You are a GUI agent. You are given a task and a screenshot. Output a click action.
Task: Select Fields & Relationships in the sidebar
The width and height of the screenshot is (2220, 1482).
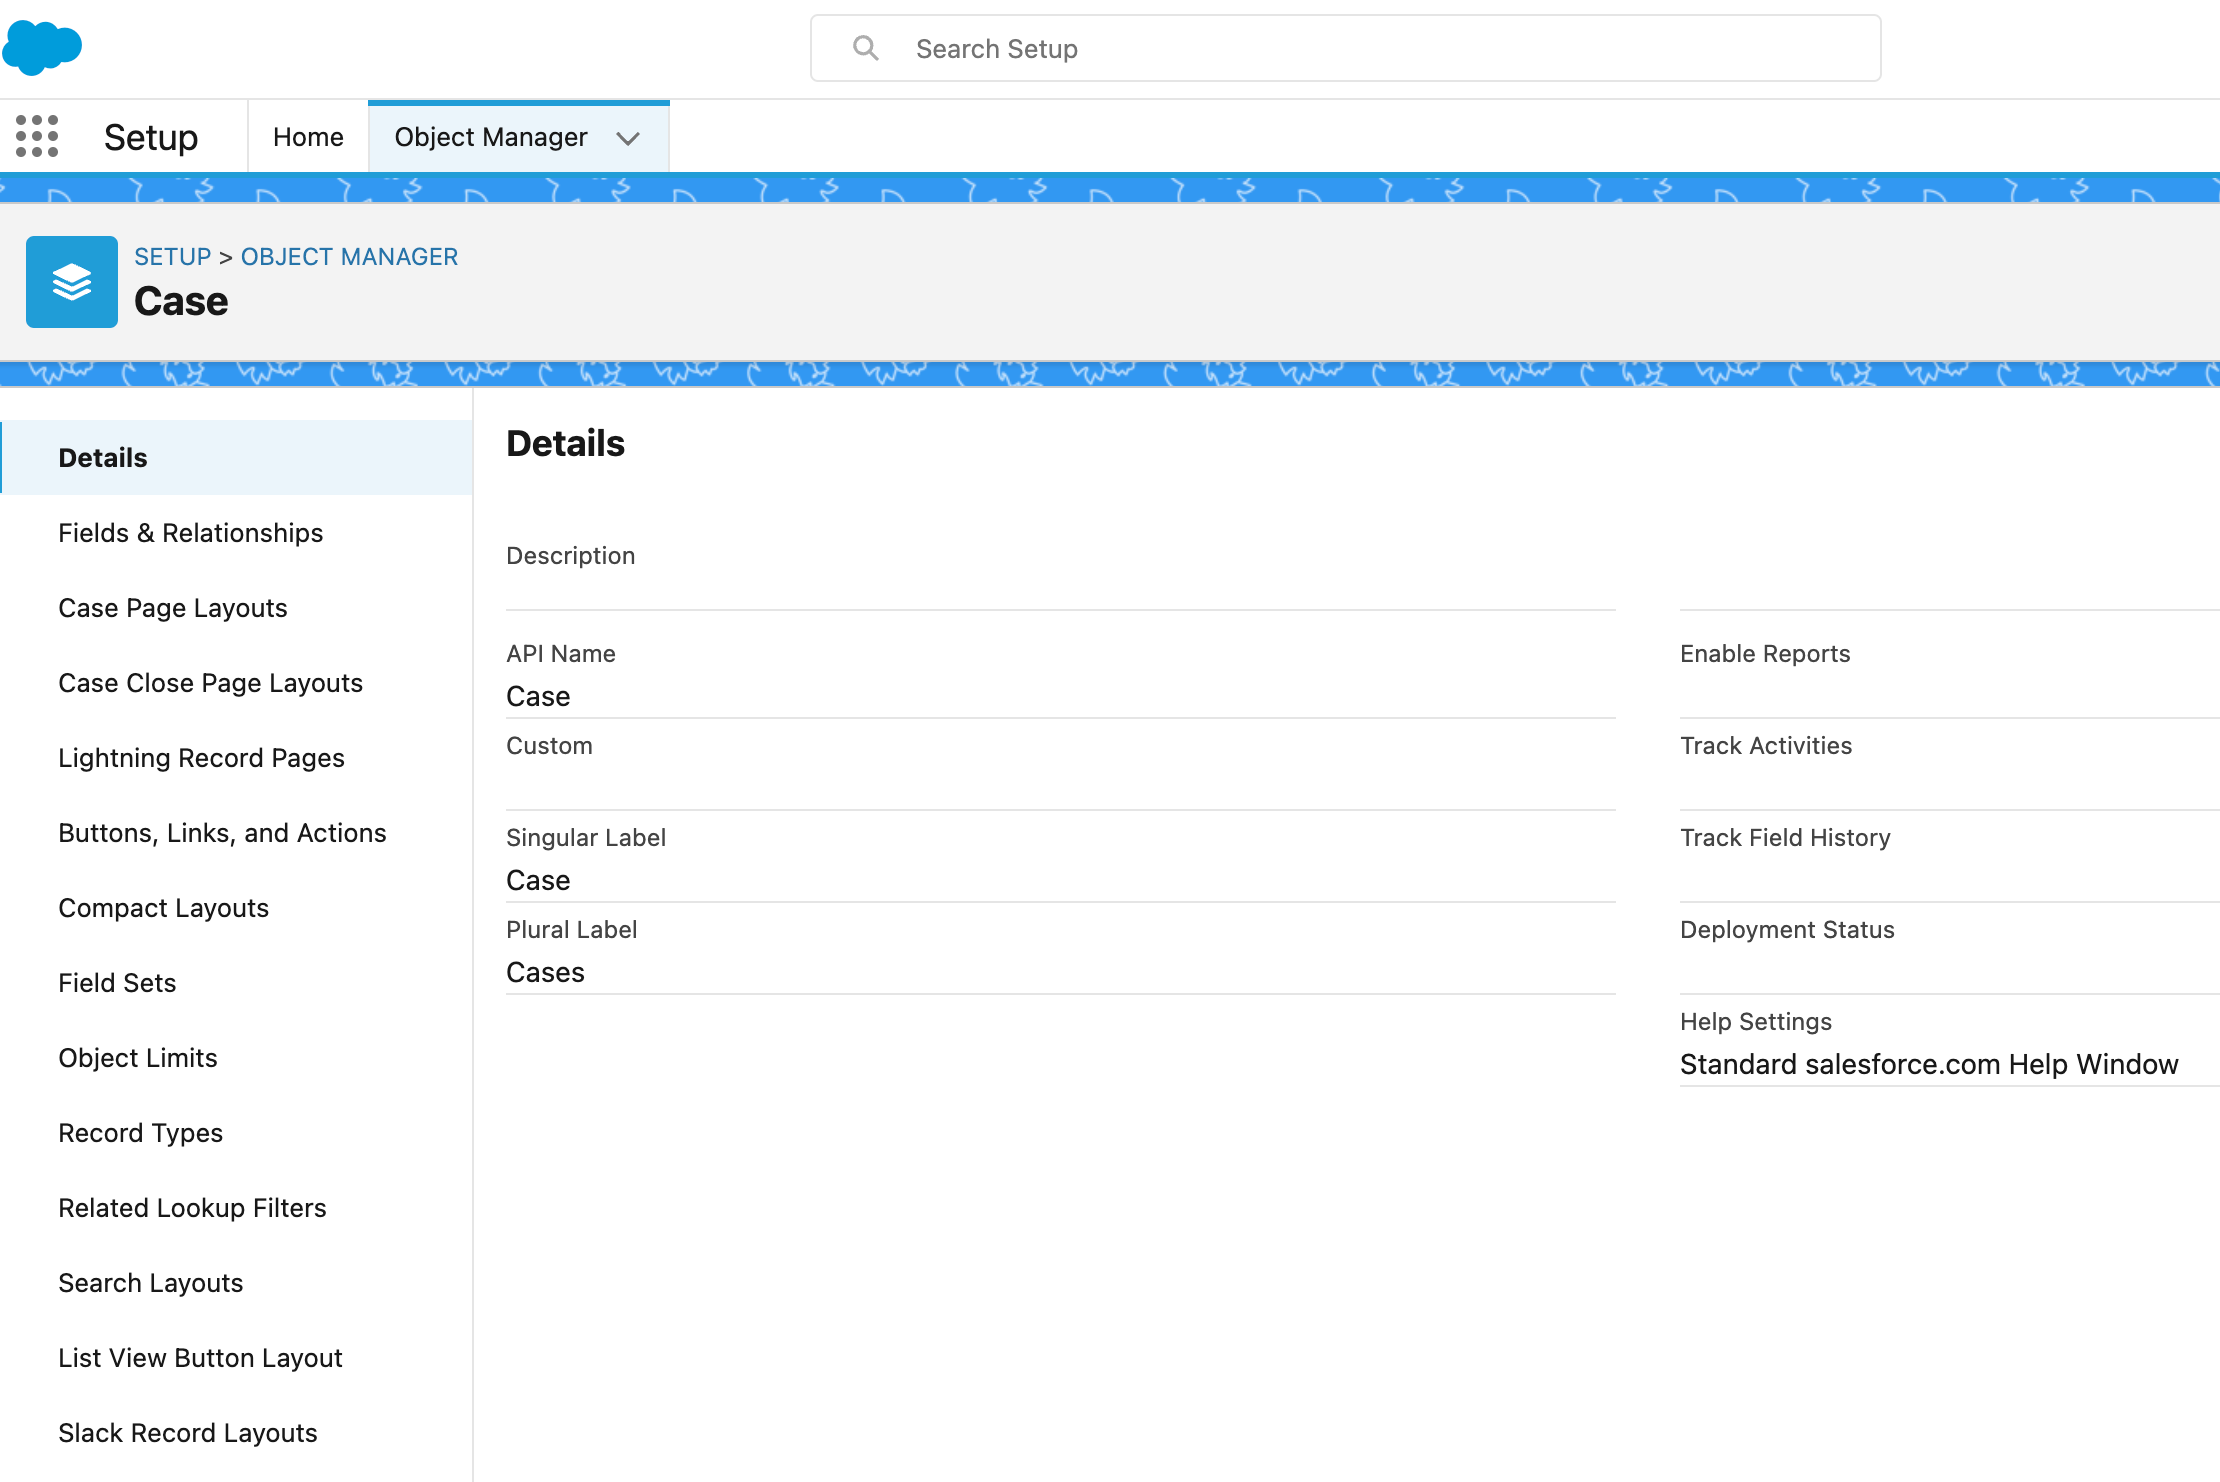click(x=190, y=532)
